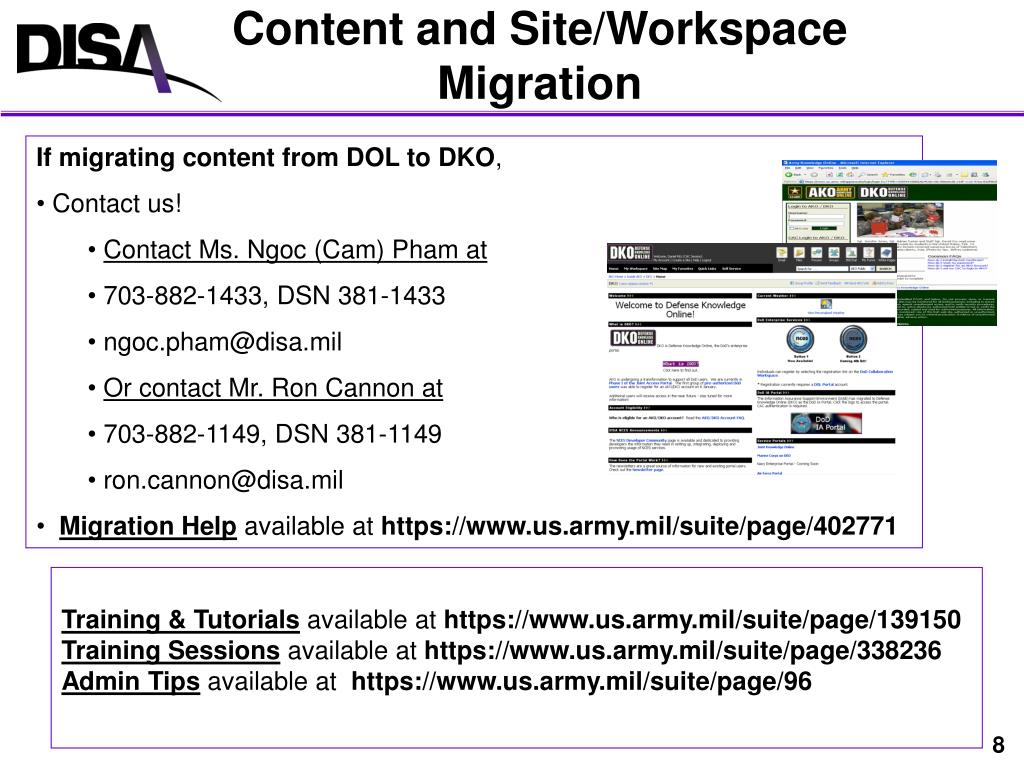Click the DKO logo in the dark header bar
This screenshot has height=768, width=1024.
630,253
